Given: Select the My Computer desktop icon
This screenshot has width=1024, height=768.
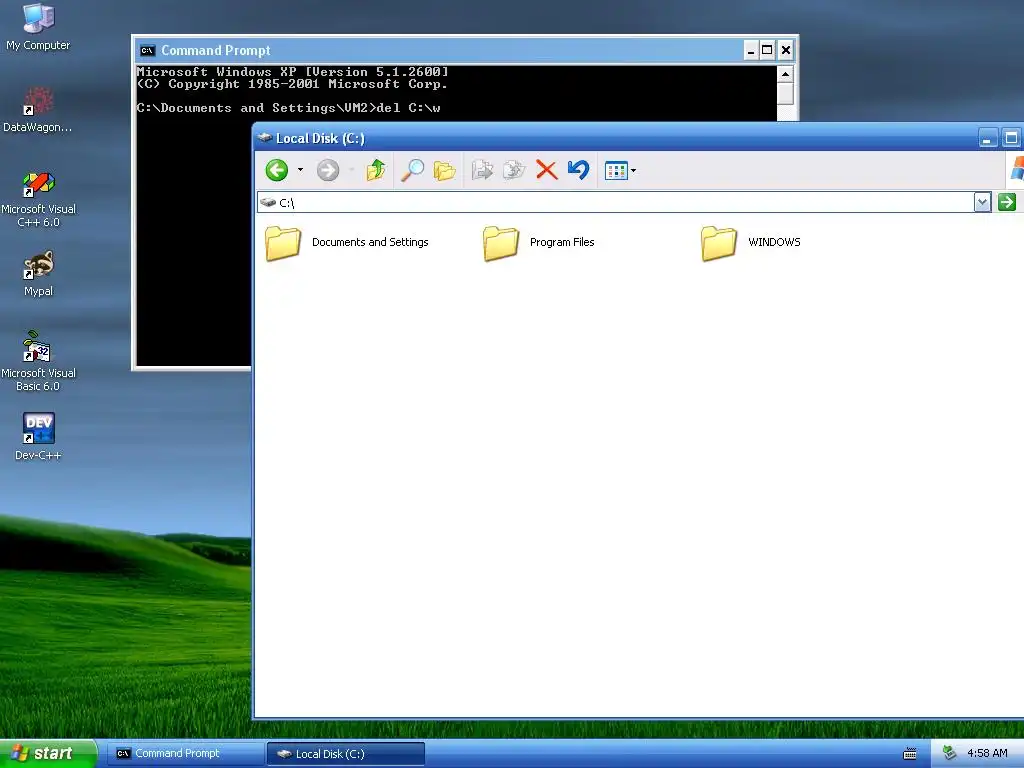Looking at the screenshot, I should tap(38, 27).
